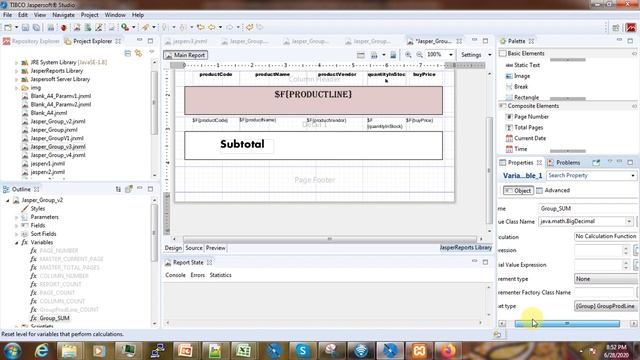Click the report editor horizontal scrollbar
Screen dimensions: 640x360
pyautogui.click(x=329, y=239)
